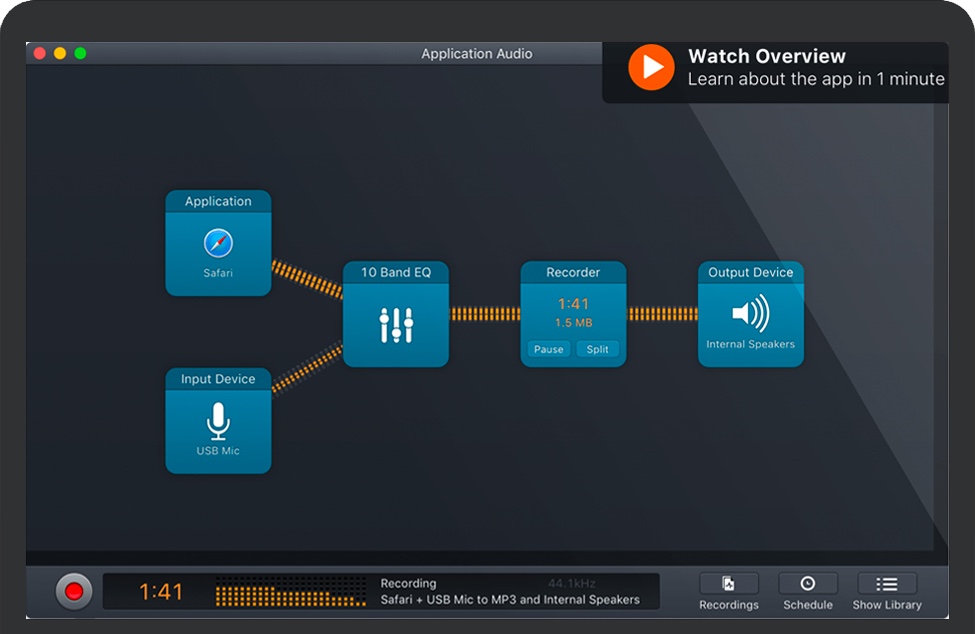Open the Recordings panel icon
Image resolution: width=975 pixels, height=634 pixels.
[x=728, y=584]
